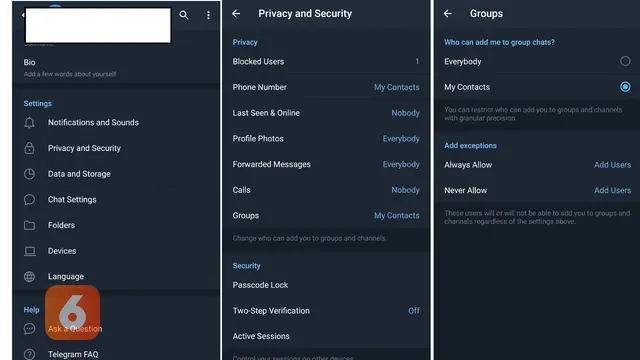Open Groups privacy setting
The height and width of the screenshot is (360, 640).
326,216
